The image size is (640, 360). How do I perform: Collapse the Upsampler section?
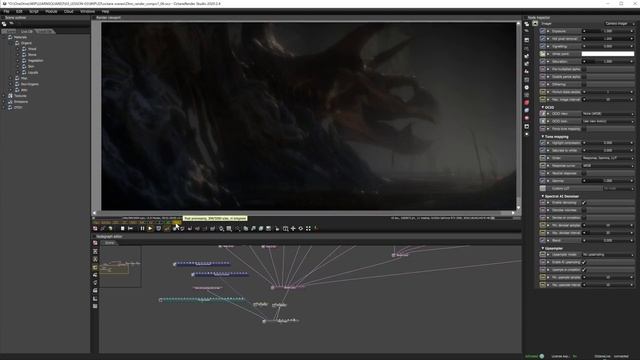pos(542,248)
